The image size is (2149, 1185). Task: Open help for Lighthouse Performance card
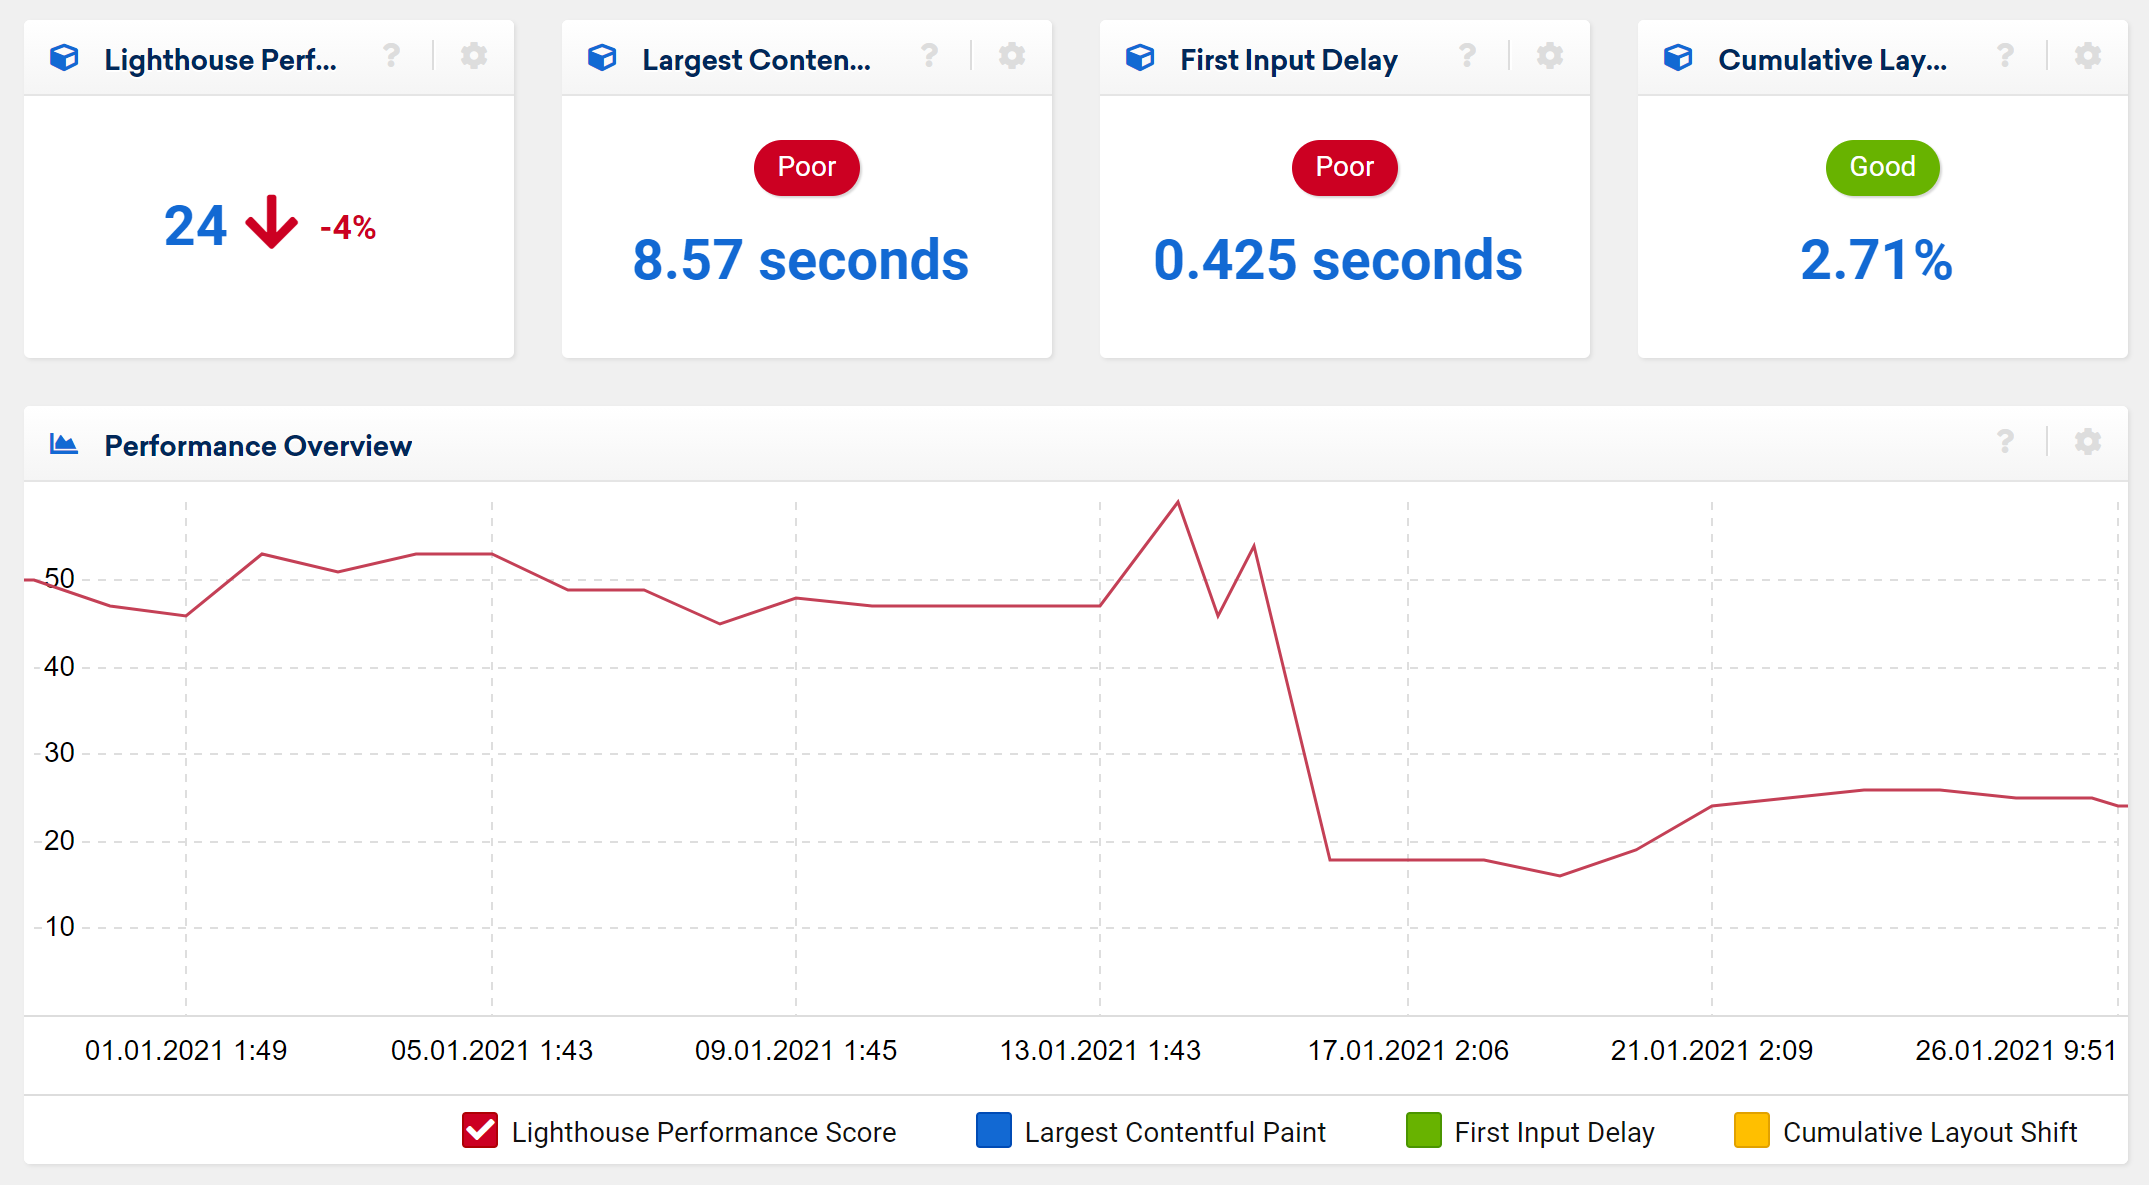tap(391, 56)
